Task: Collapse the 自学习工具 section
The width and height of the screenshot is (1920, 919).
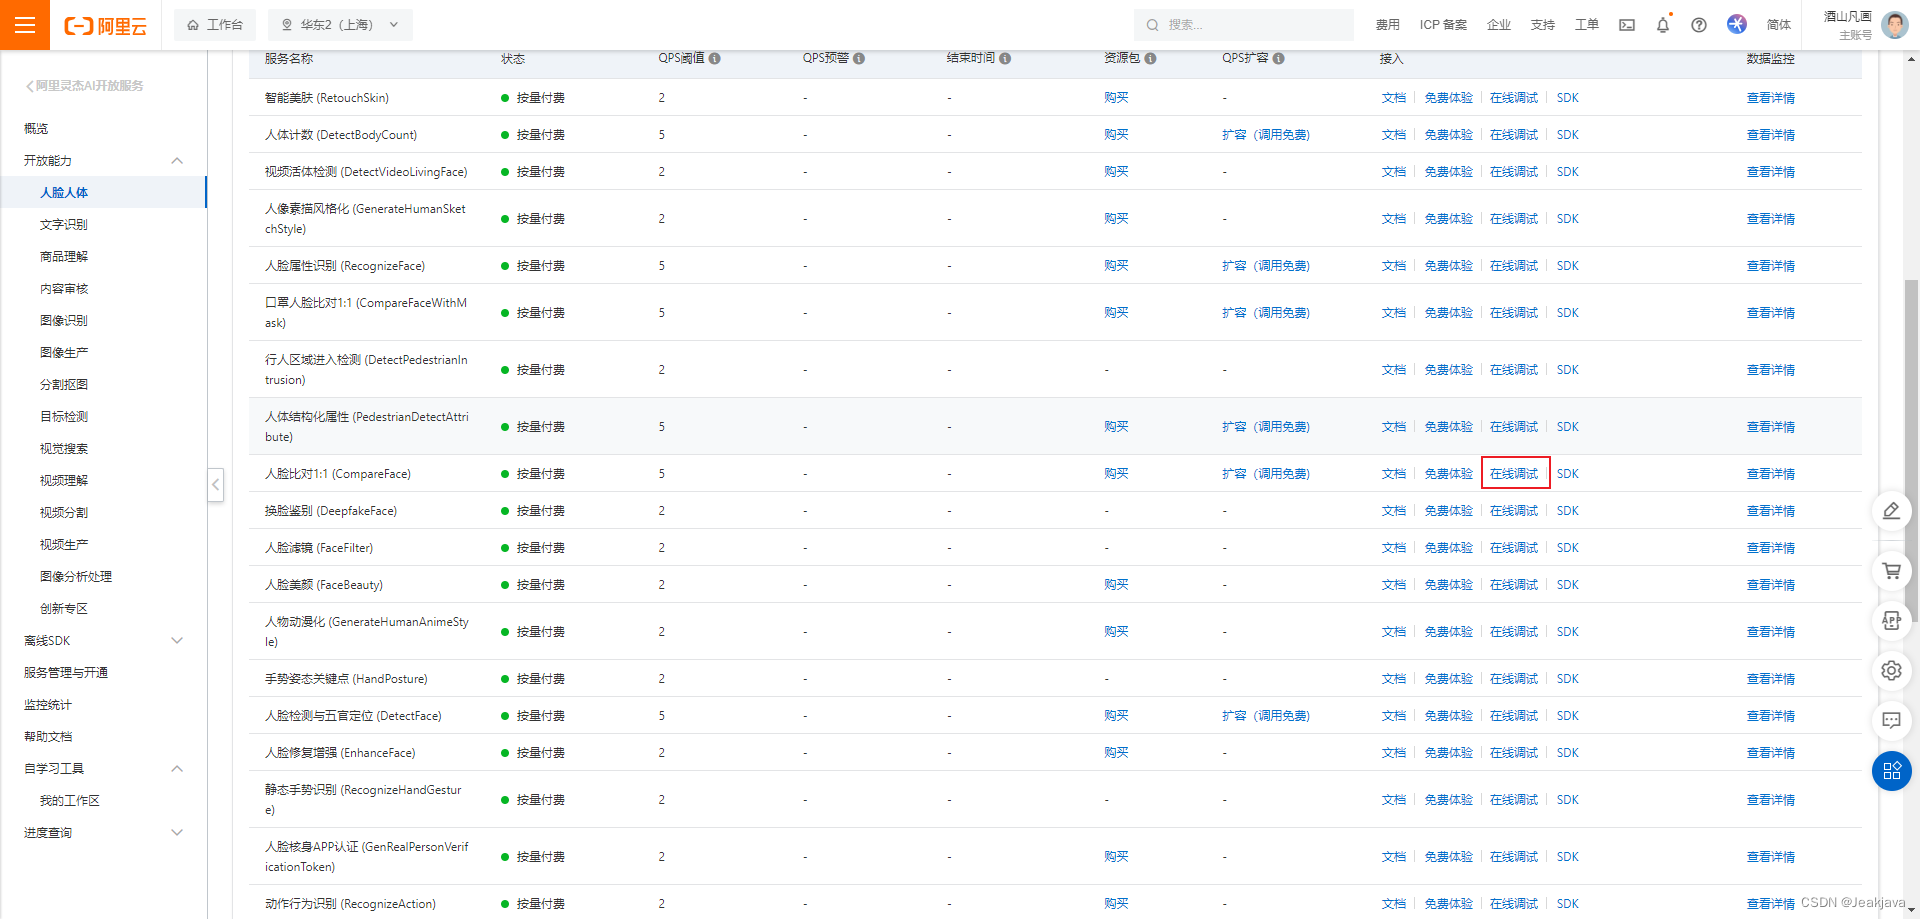Action: (x=177, y=769)
